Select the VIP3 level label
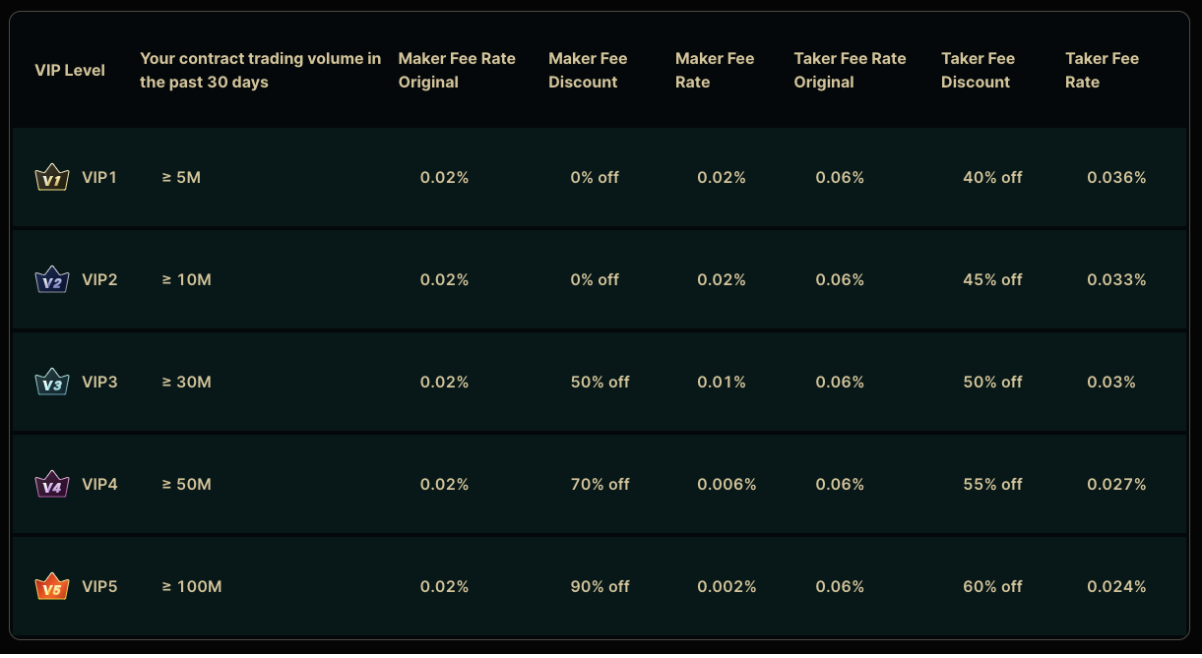The width and height of the screenshot is (1202, 658). pyautogui.click(x=100, y=382)
